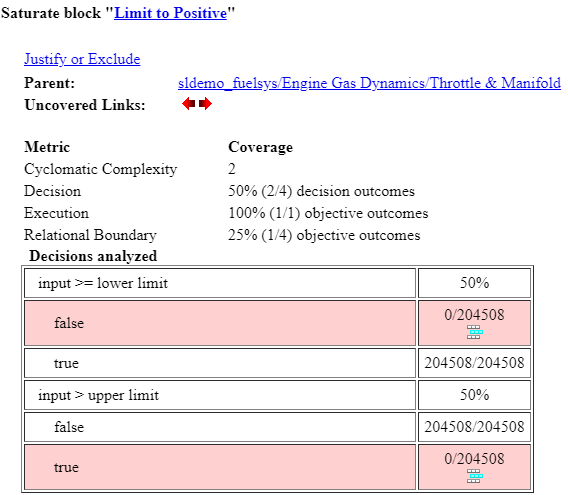The width and height of the screenshot is (568, 495).
Task: Click the Execution metric label
Action: 57,213
